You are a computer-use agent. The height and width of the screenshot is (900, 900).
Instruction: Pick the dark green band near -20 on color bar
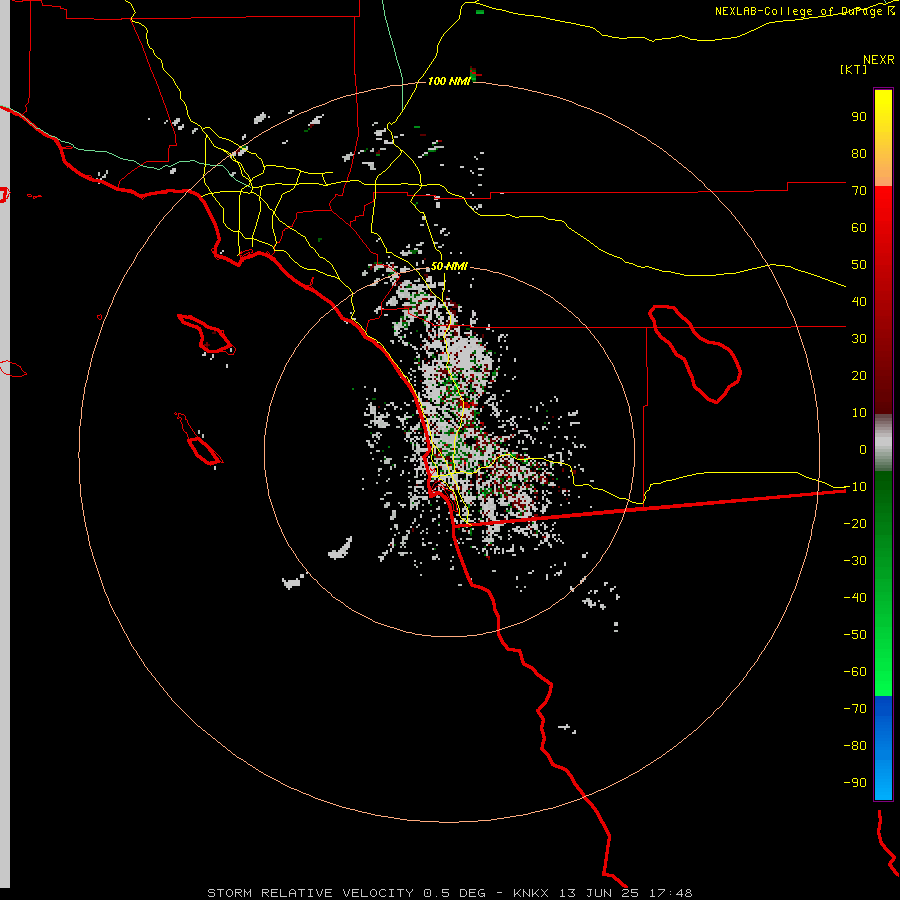click(x=883, y=517)
